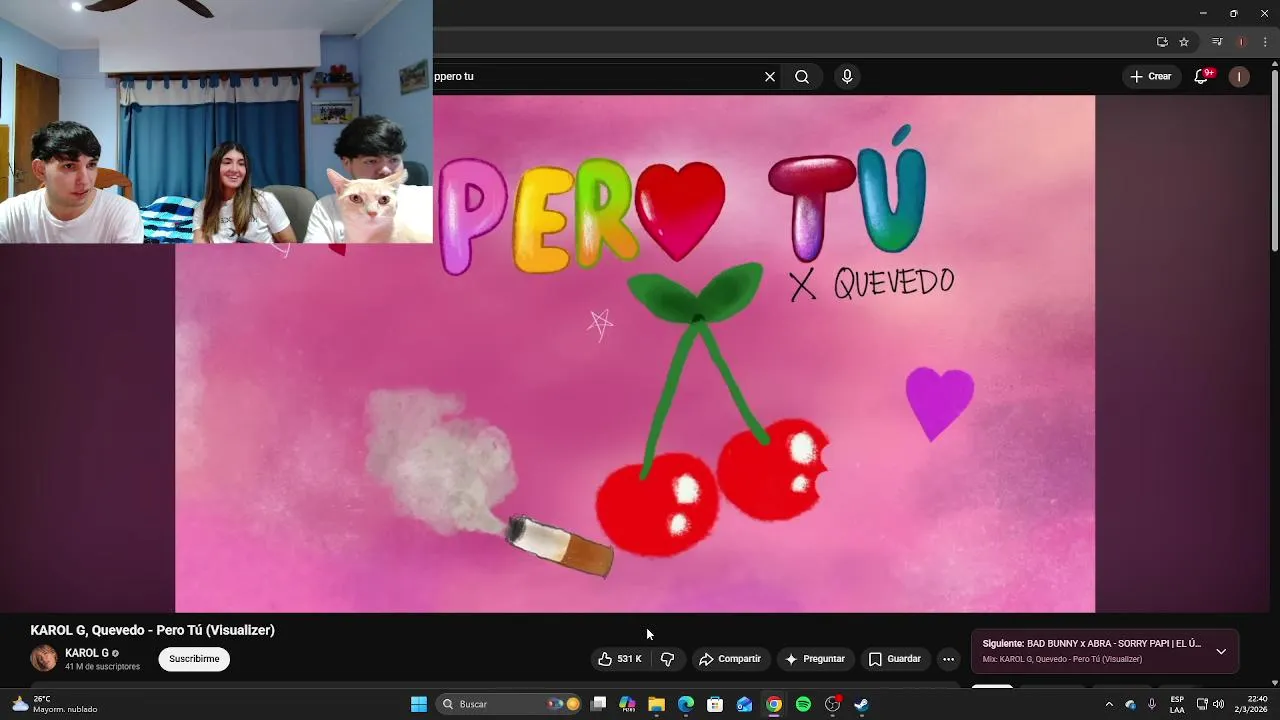The image size is (1280, 720).
Task: Open Steam from the taskbar
Action: point(861,704)
